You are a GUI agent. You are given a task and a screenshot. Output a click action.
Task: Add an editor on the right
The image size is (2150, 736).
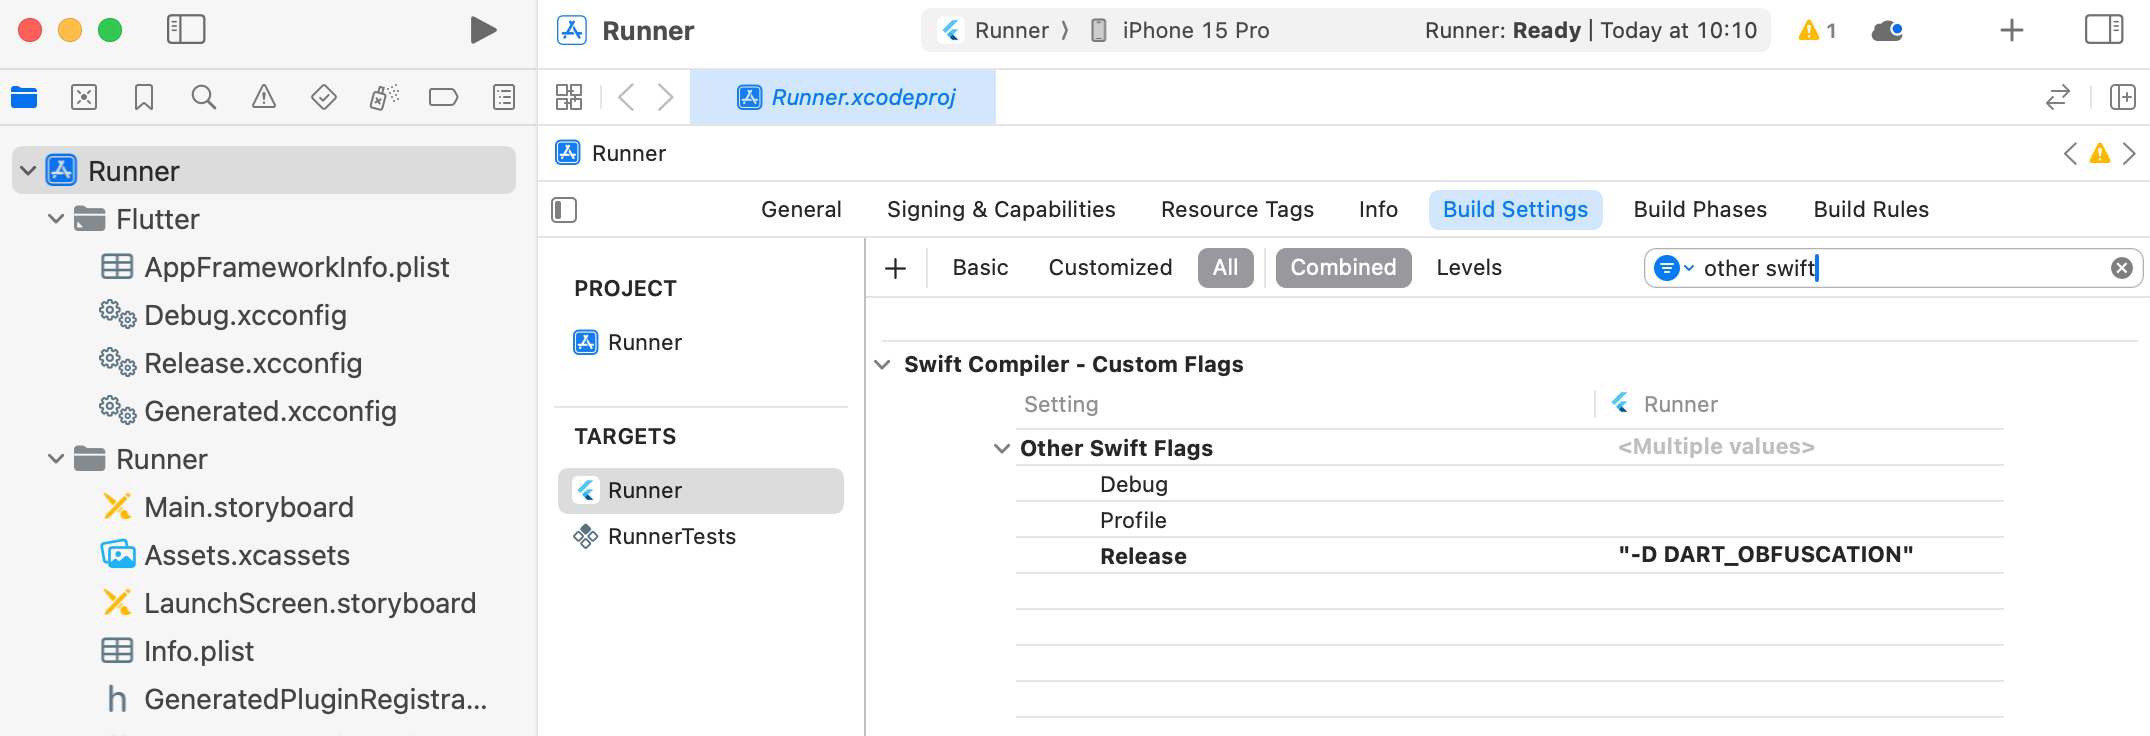[2123, 97]
